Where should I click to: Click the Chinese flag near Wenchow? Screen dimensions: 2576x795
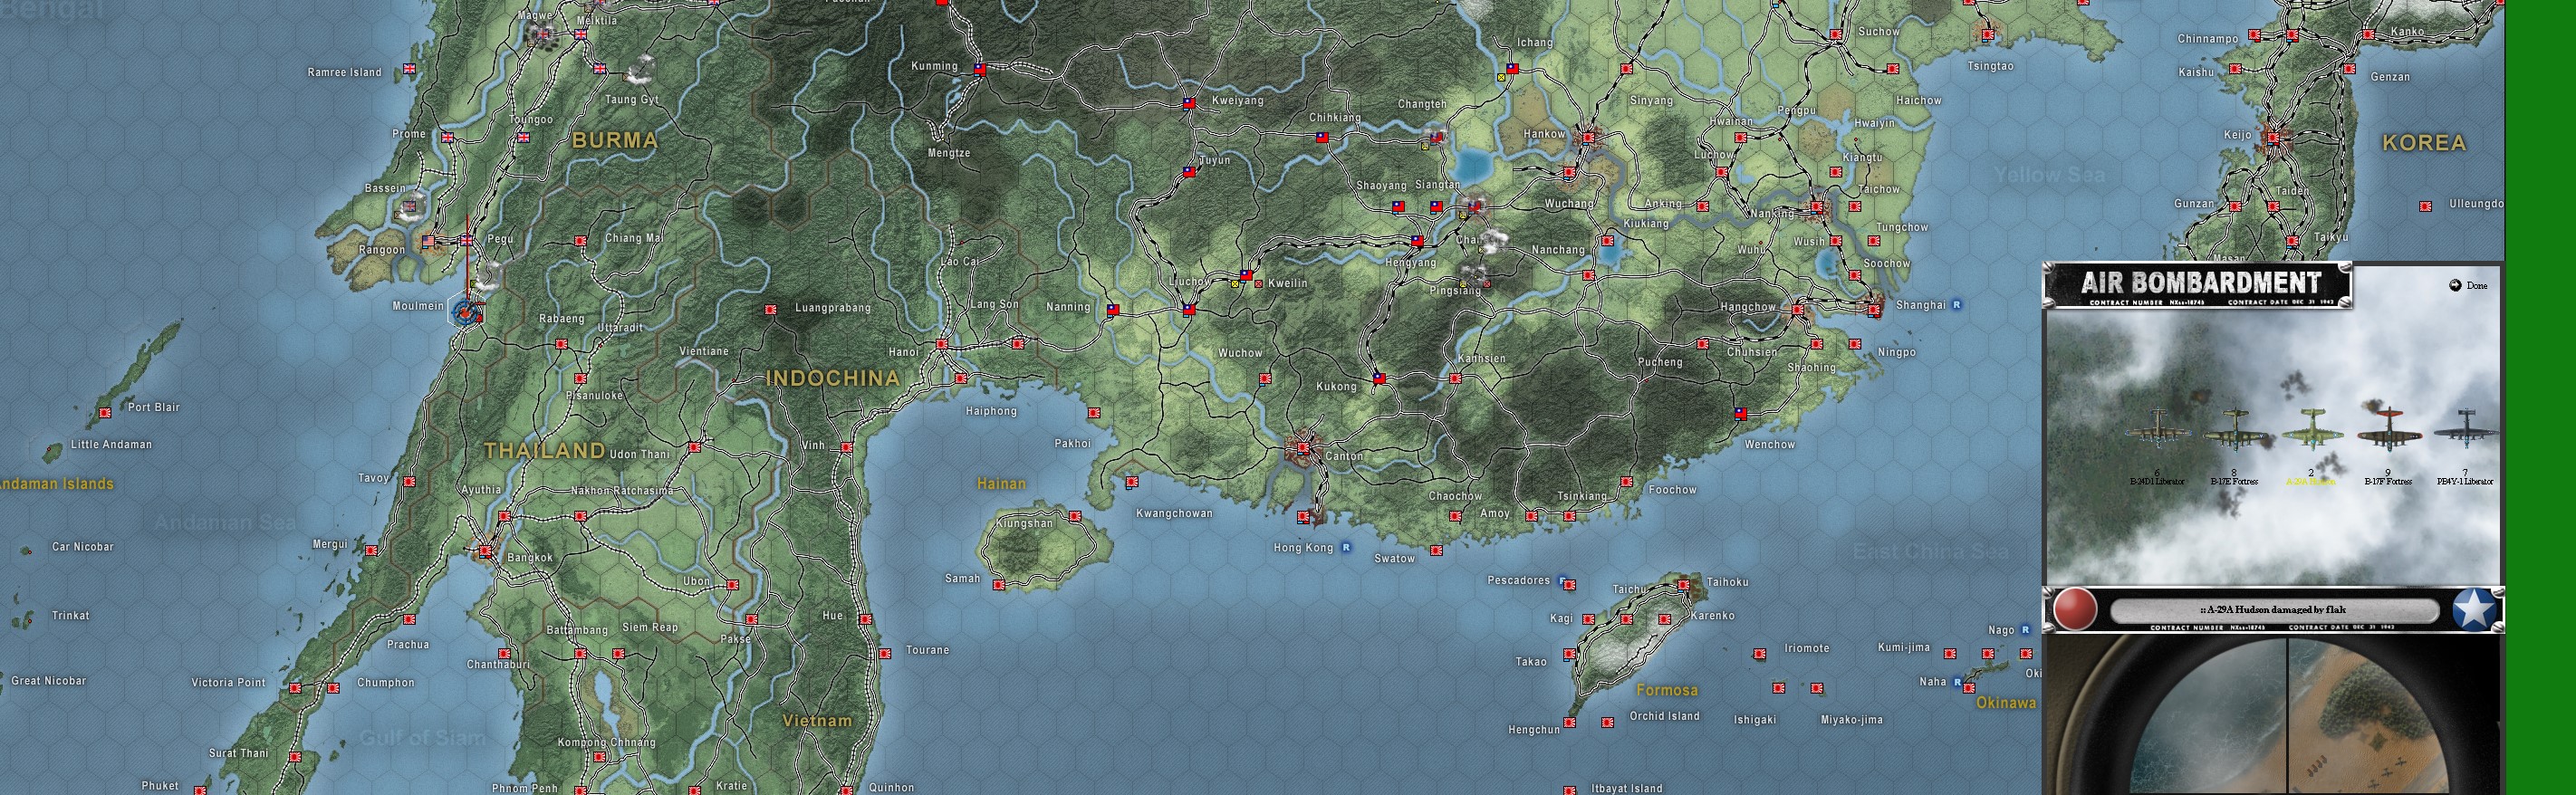pyautogui.click(x=1740, y=412)
